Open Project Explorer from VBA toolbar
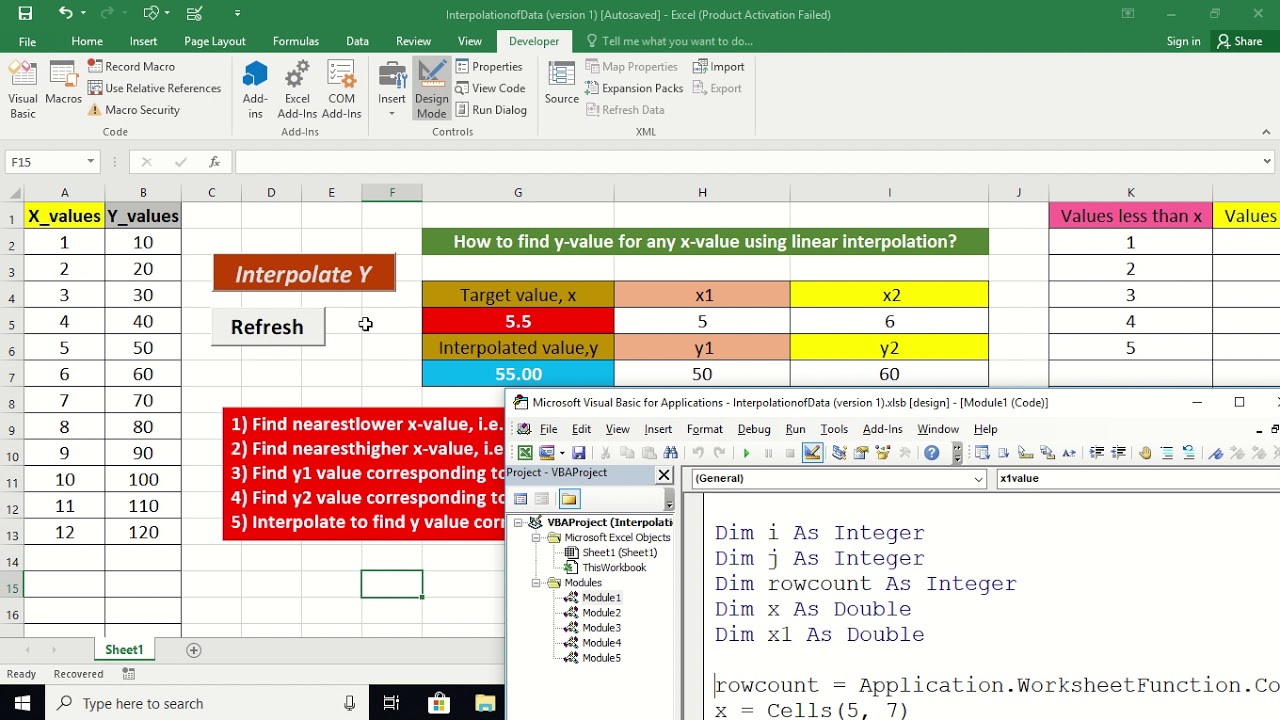 (838, 453)
